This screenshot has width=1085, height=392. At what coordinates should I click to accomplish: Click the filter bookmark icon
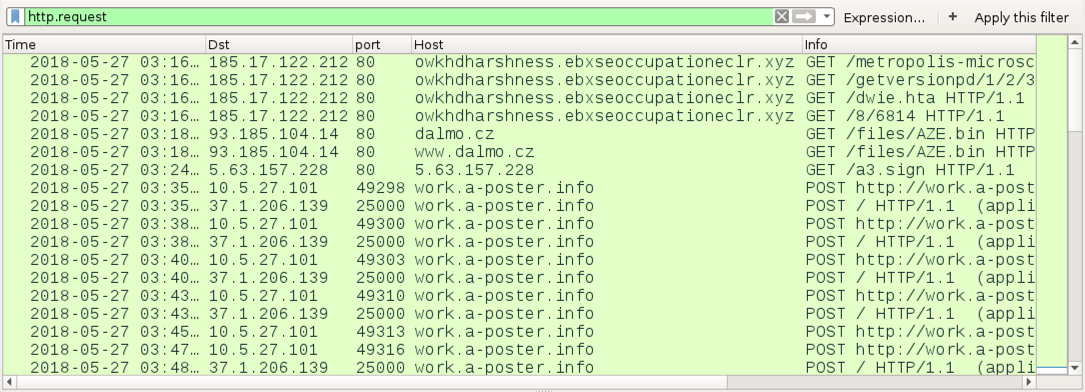point(15,17)
